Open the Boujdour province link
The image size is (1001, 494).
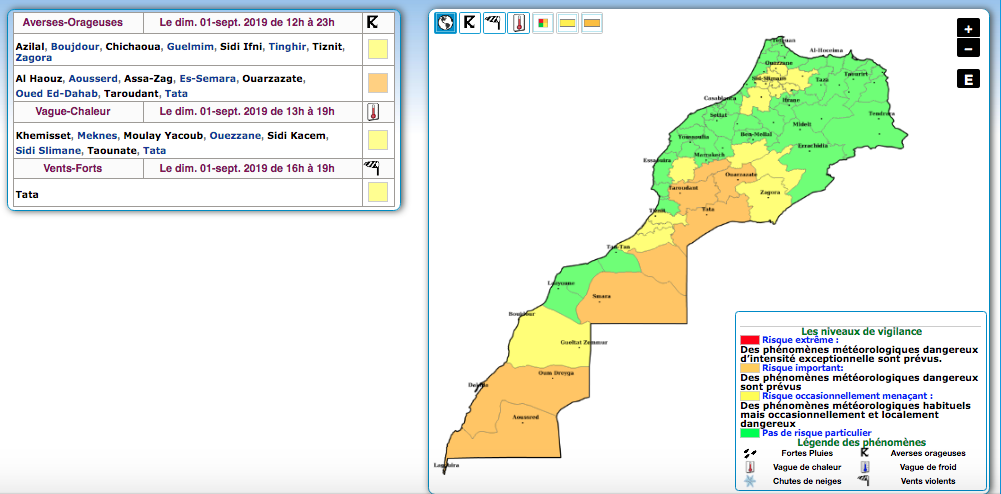tap(74, 46)
